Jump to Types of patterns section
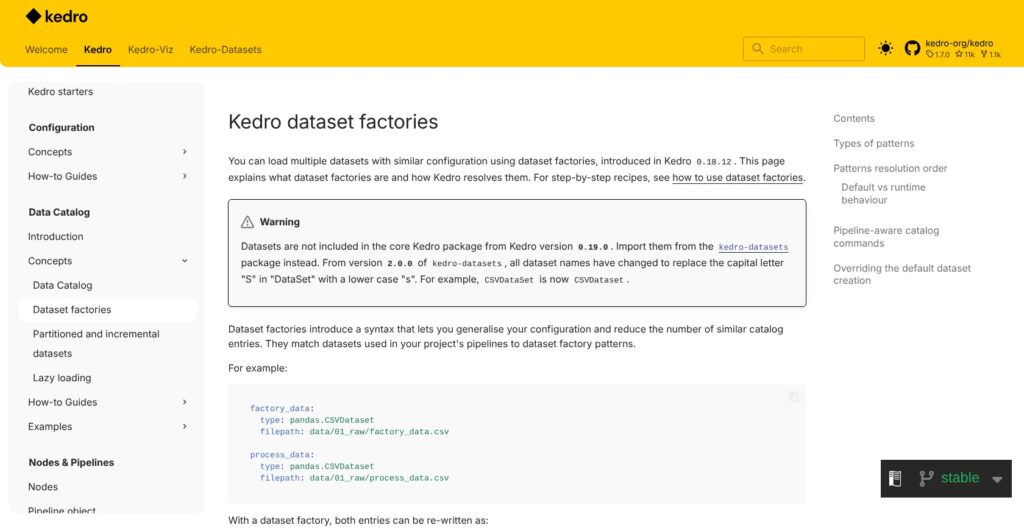 coord(874,144)
